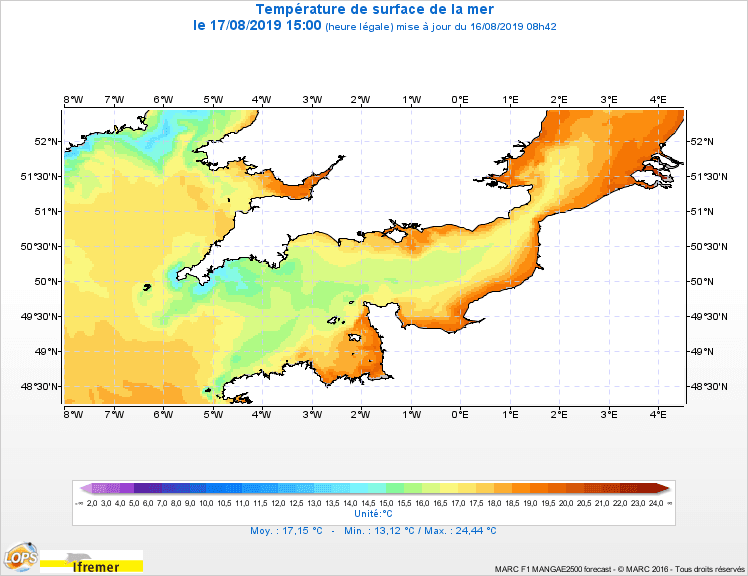Click the map title 'Température de surface de la mer'
748x576 pixels.
(373, 10)
